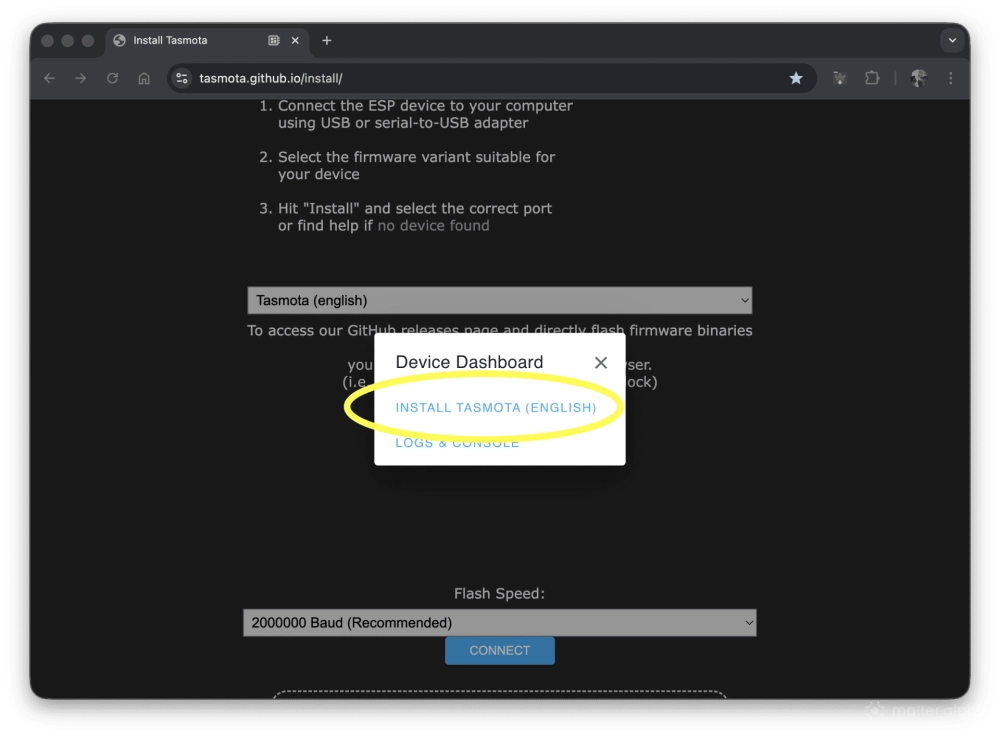Click the back navigation arrow

tap(48, 78)
